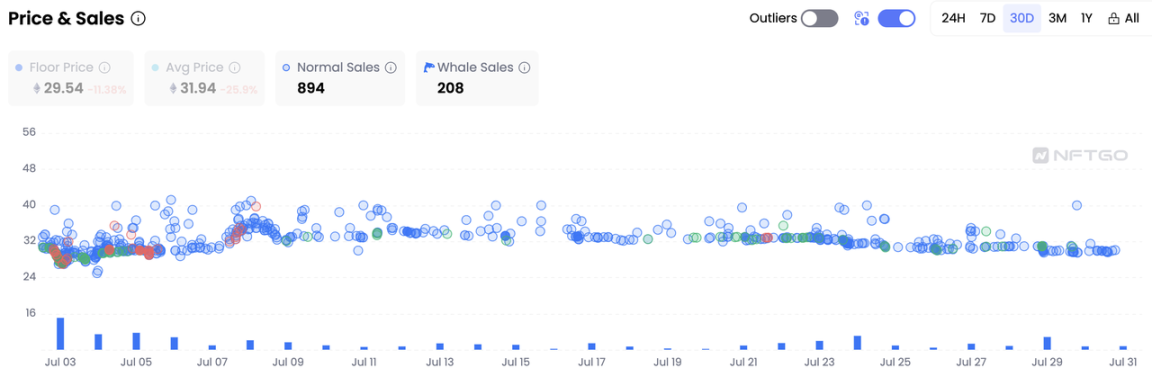Toggle the Outliers switch on
Viewport: 1152px width, 377px height.
pos(819,18)
